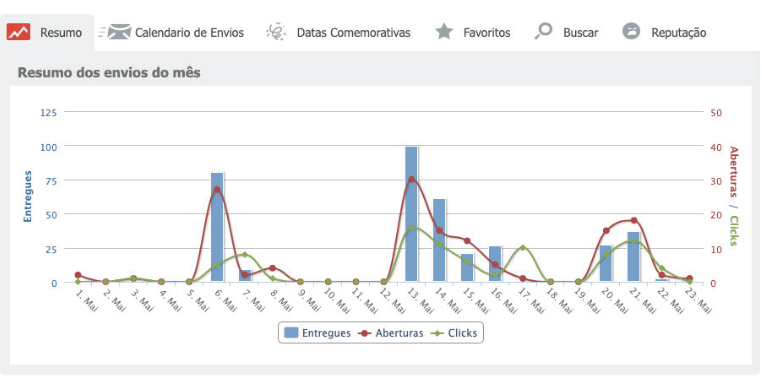Click the green Clicks legend marker

[x=438, y=333]
